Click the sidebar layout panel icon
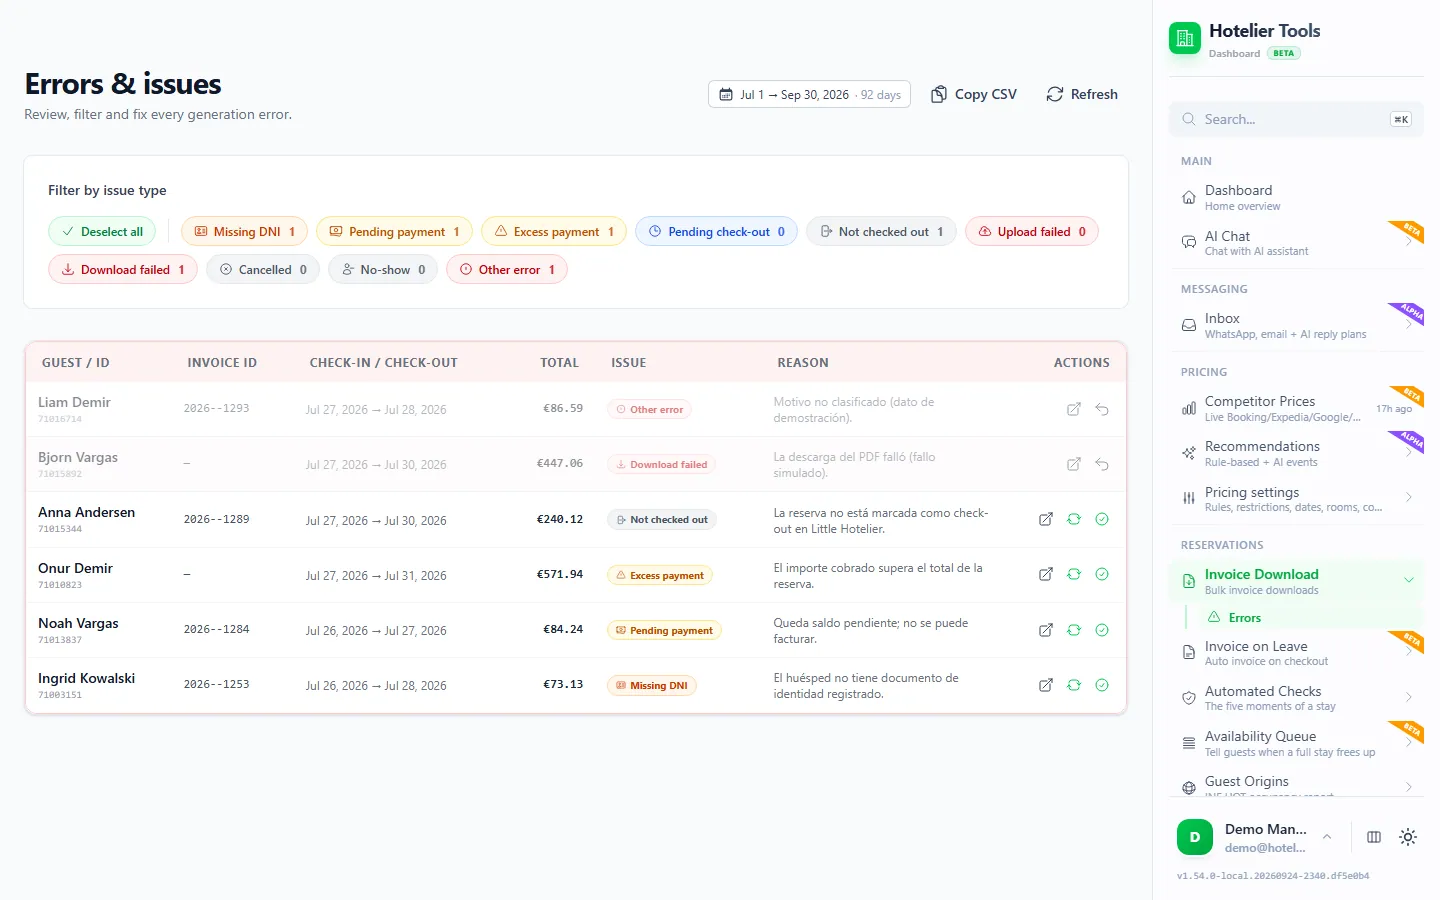The image size is (1440, 900). (x=1374, y=837)
